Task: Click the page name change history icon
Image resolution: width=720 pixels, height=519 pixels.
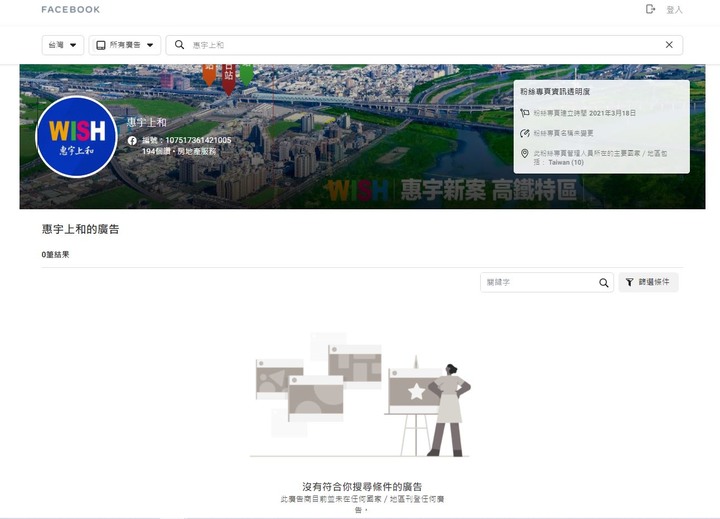Action: pos(525,133)
